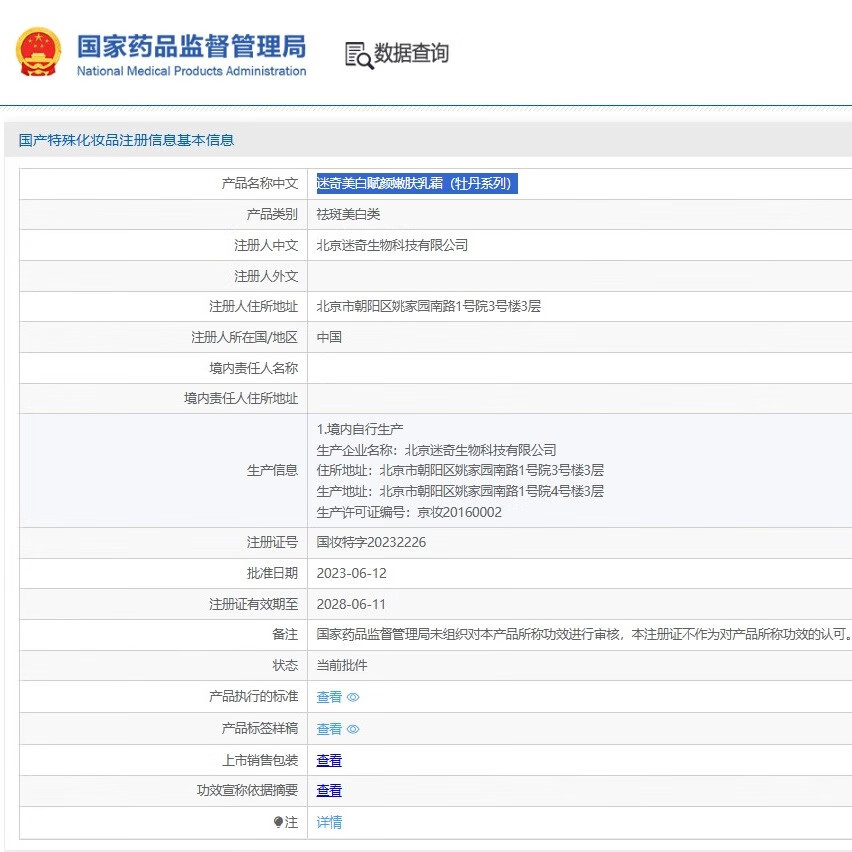852x852 pixels.
Task: Click registrant value 北京迷奇生物科技有限公司 in the 注册人中文 row
Action: 392,246
